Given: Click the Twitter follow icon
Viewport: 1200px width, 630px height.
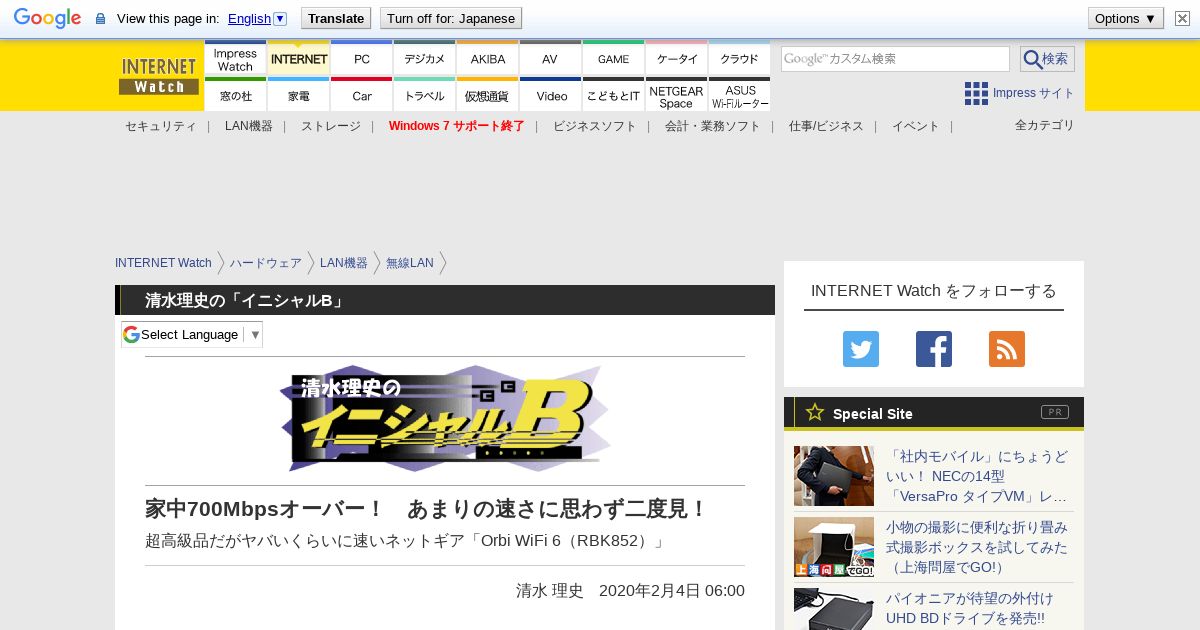Looking at the screenshot, I should click(x=861, y=349).
